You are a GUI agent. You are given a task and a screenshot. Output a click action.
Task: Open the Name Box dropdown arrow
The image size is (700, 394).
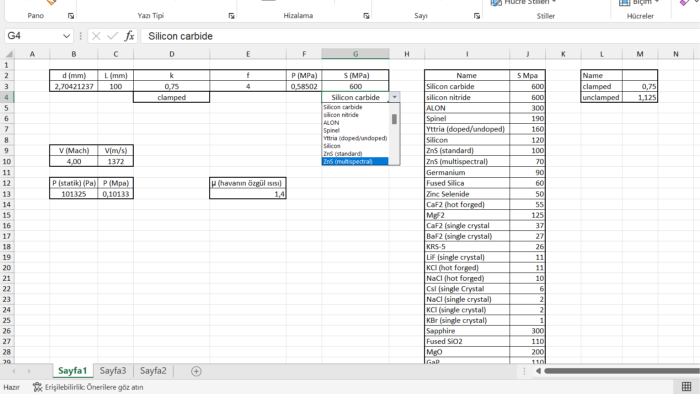coord(66,36)
